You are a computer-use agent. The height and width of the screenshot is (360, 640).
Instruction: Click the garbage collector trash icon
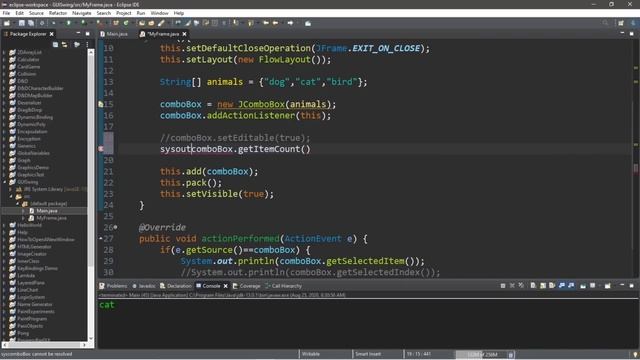pos(511,355)
